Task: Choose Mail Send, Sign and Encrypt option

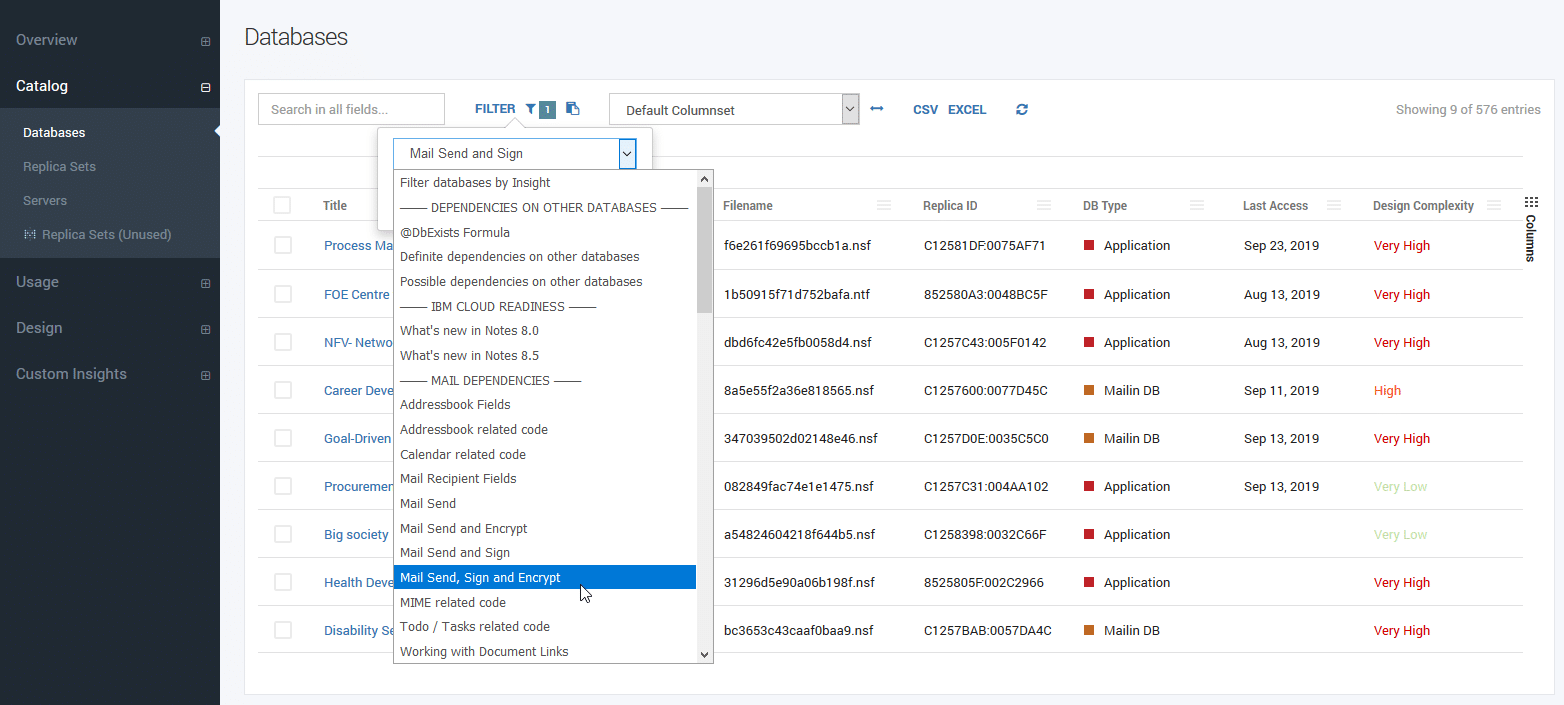Action: [480, 578]
